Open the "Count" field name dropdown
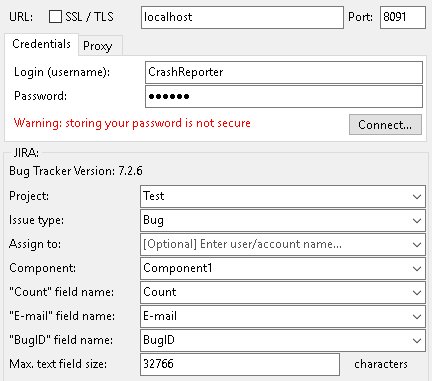Viewport: 432px width, 381px height. pyautogui.click(x=283, y=292)
